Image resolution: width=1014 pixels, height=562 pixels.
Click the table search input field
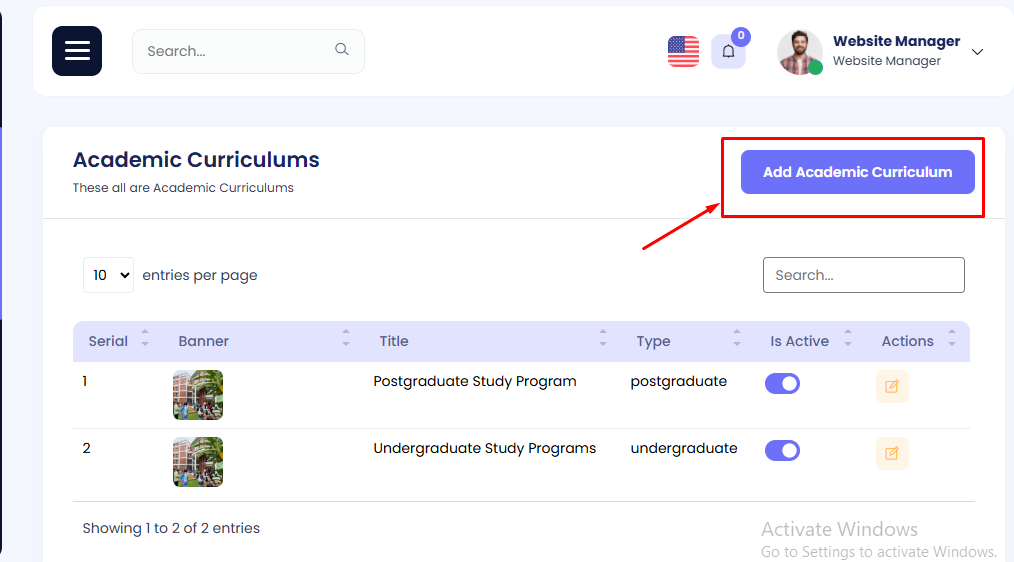(x=863, y=275)
